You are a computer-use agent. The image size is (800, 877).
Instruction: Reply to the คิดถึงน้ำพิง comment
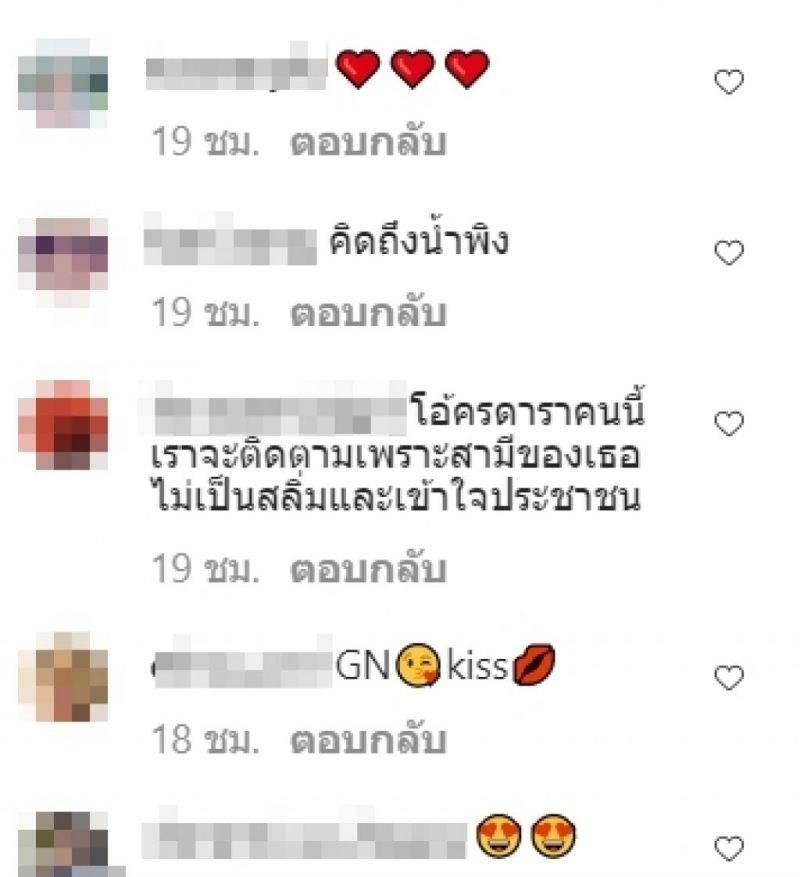(x=368, y=313)
